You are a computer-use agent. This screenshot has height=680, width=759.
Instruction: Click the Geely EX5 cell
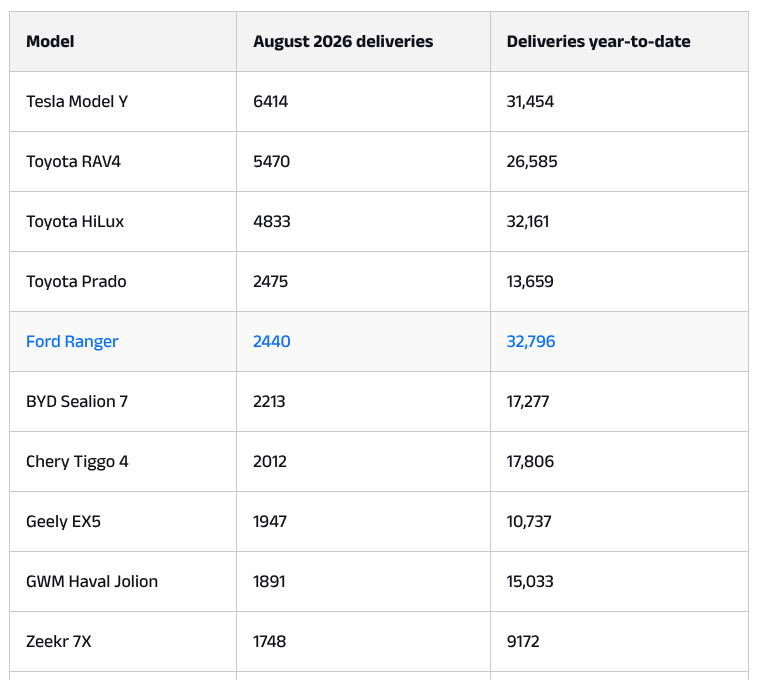123,522
